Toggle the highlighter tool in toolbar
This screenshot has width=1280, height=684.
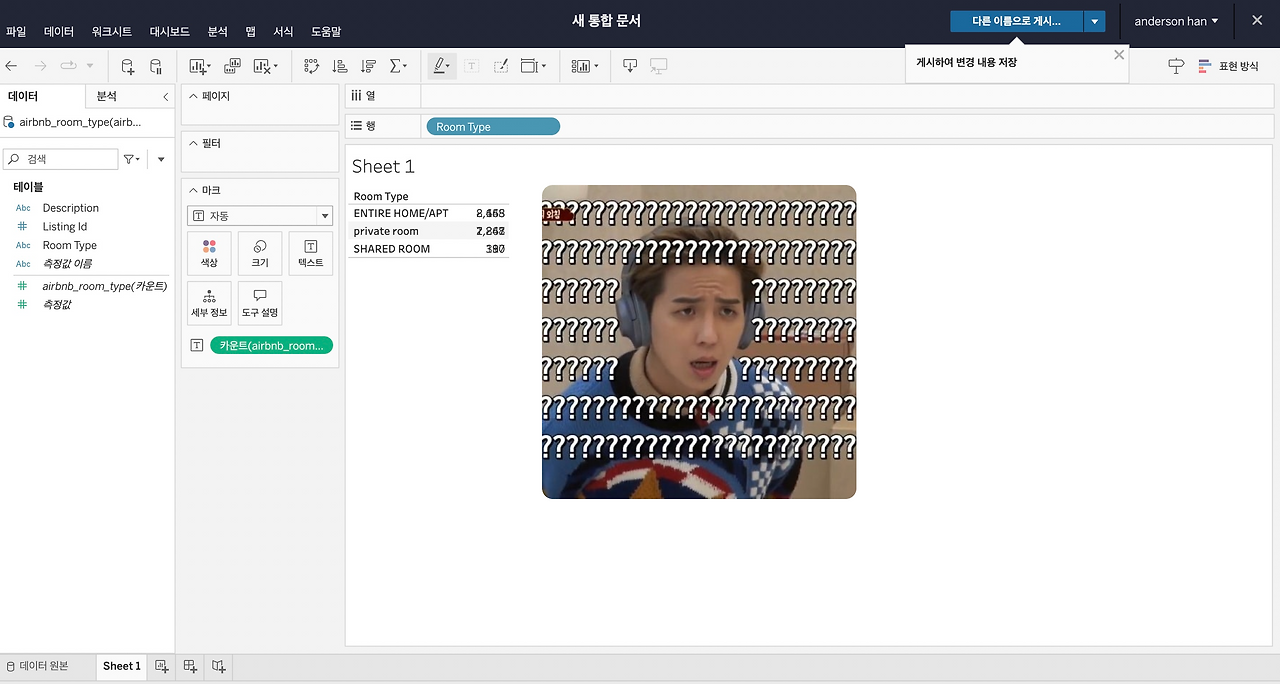(x=442, y=66)
